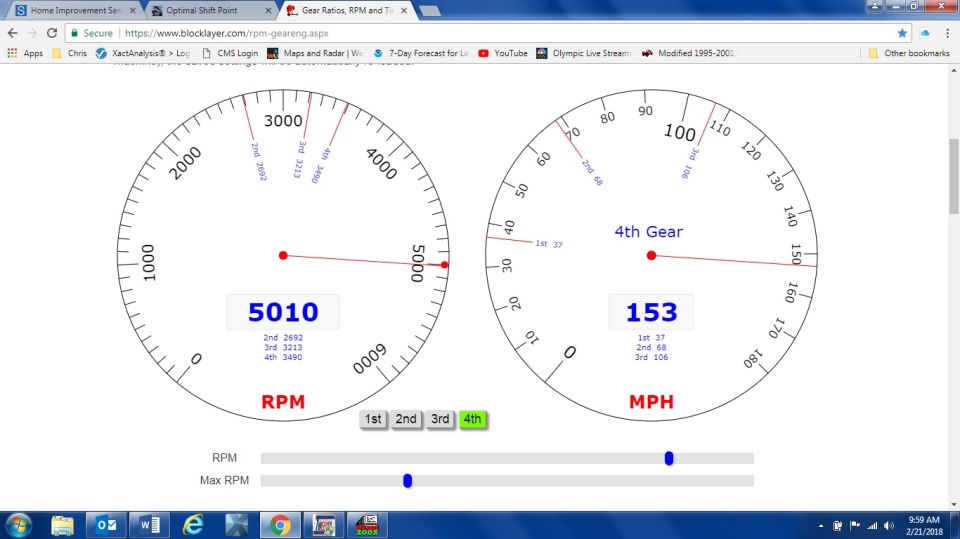Open Outlook from the taskbar
The height and width of the screenshot is (539, 960).
pos(107,526)
